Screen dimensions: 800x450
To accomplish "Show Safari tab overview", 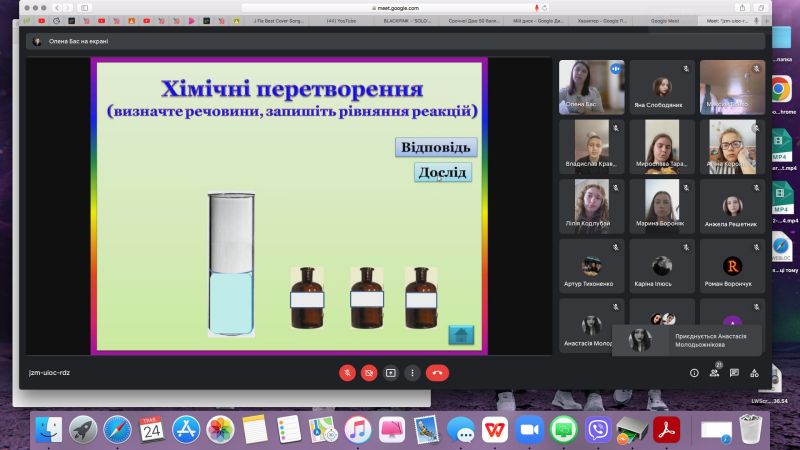I will tap(761, 8).
